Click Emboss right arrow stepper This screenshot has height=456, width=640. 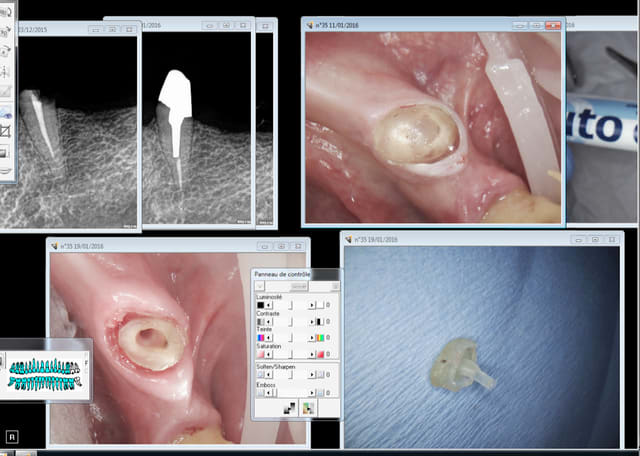310,392
